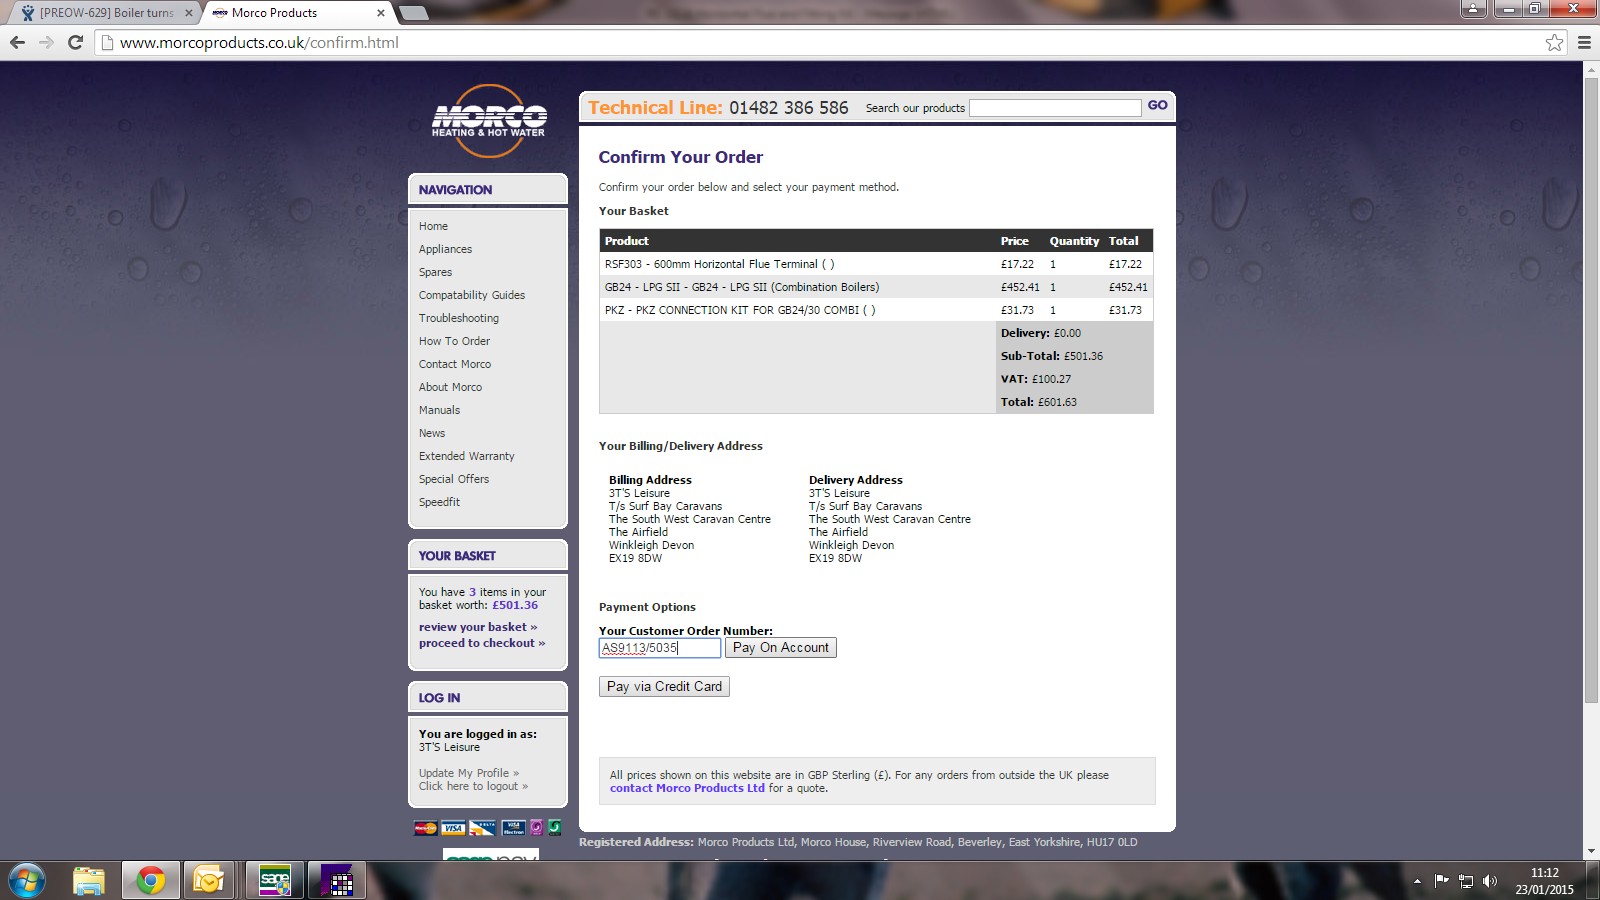Click the product search text box
1600x900 pixels.
1055,108
